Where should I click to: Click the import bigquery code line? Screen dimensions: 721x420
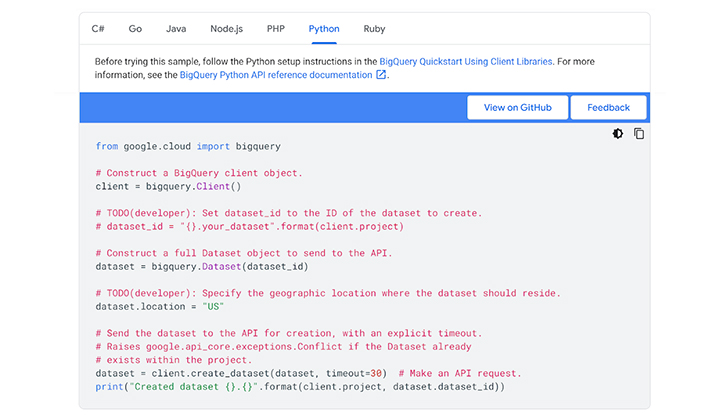click(x=188, y=146)
